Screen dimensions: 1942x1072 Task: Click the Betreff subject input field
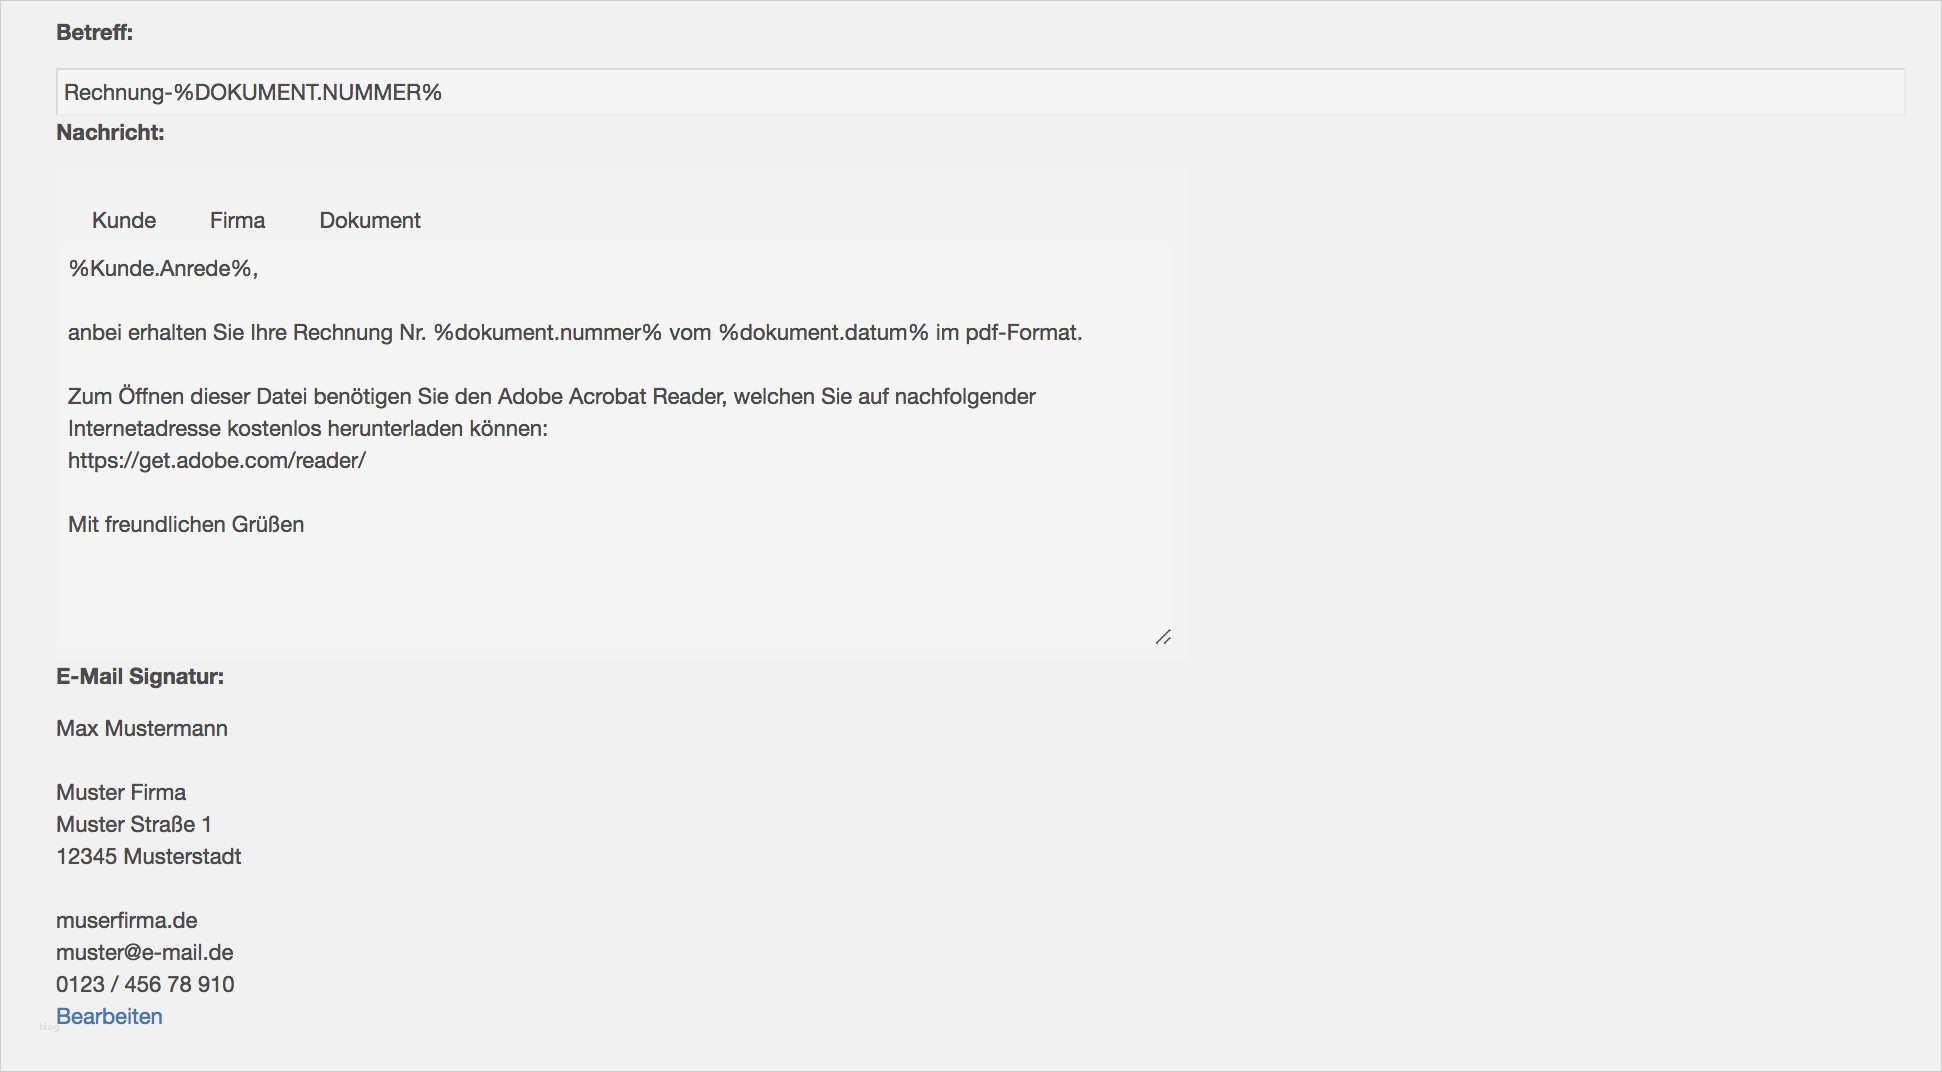tap(980, 92)
